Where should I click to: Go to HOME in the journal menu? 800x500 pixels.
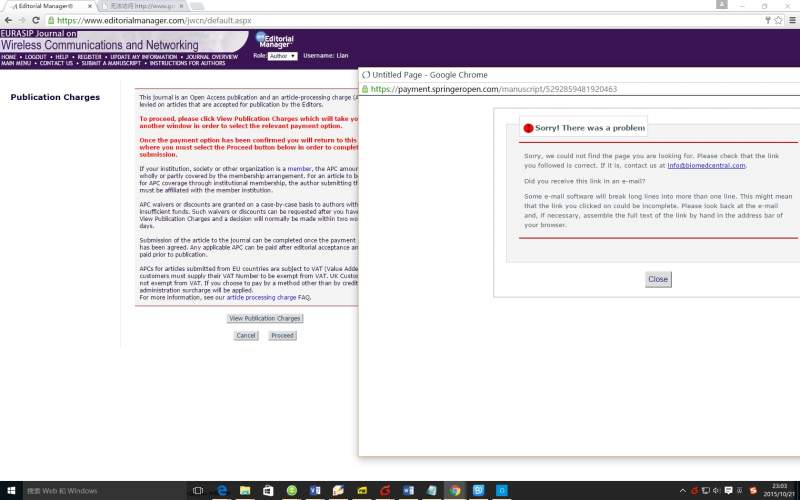pos(9,57)
